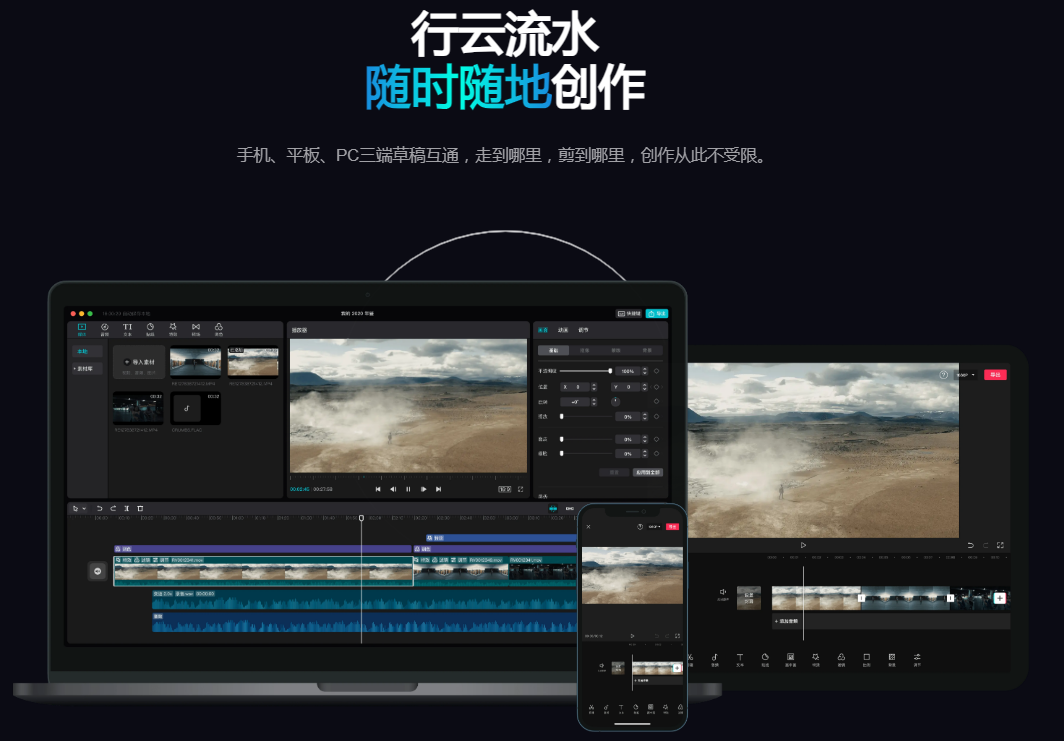The height and width of the screenshot is (741, 1064).
Task: Select the first video thumbnail in the media library
Action: point(195,362)
